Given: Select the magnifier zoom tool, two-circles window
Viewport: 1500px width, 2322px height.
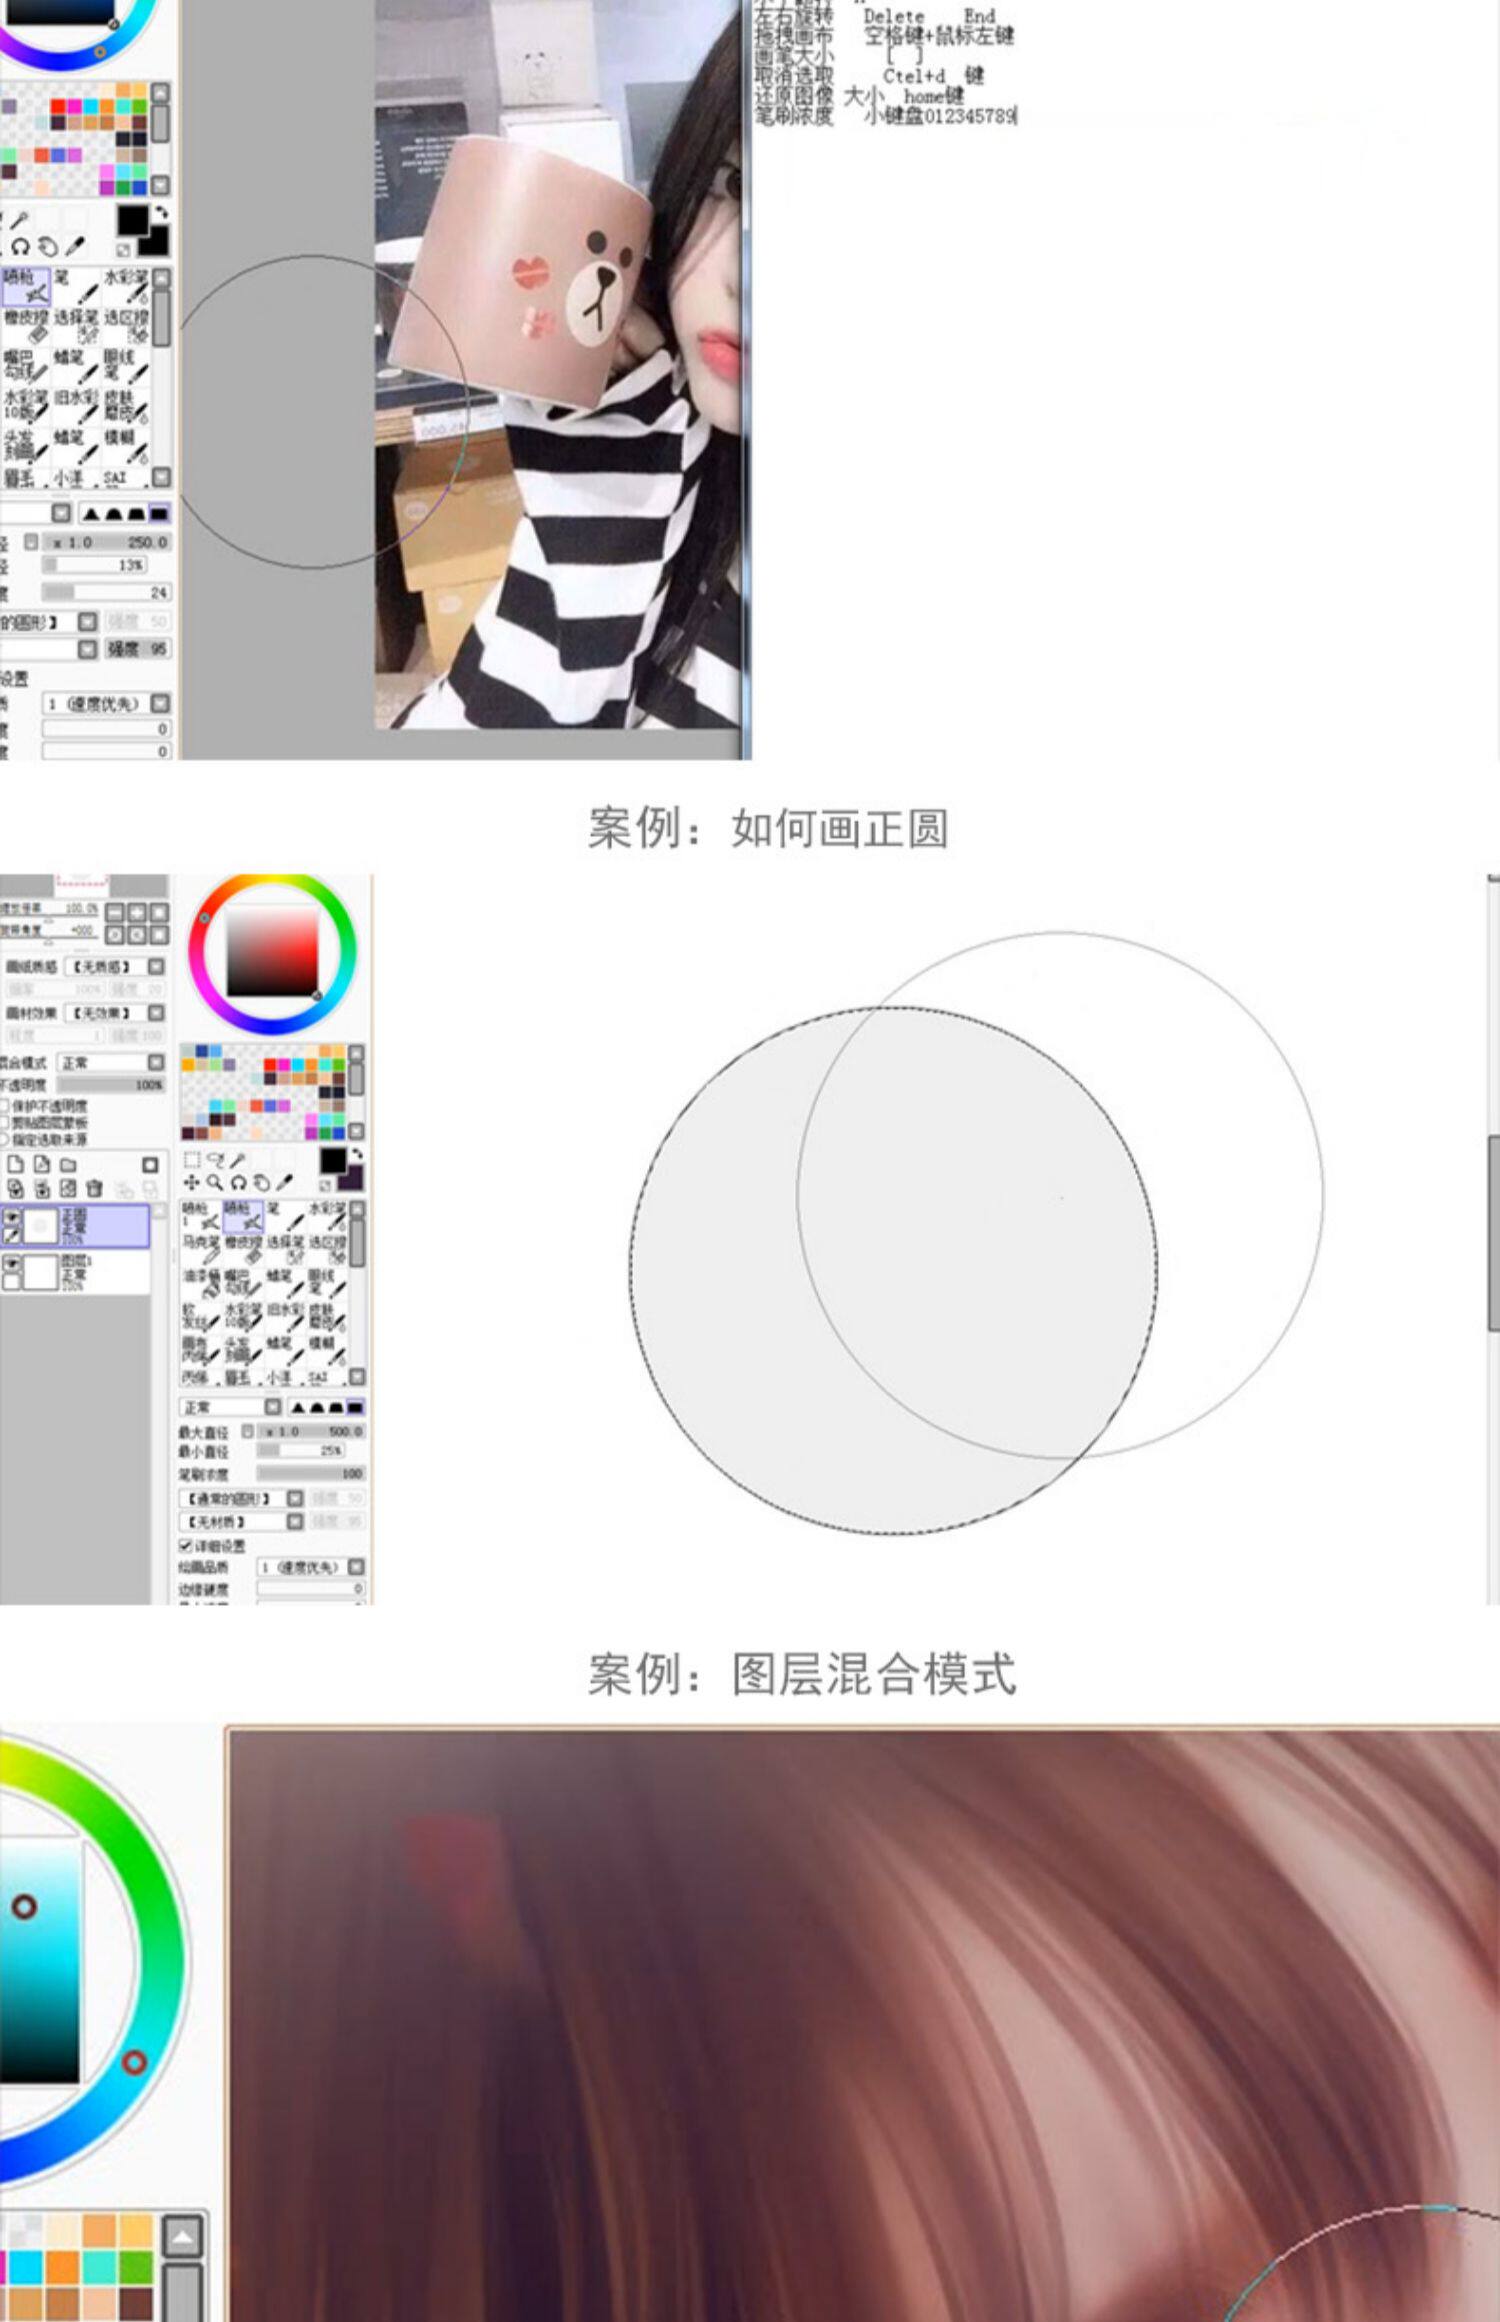Looking at the screenshot, I should [215, 1183].
